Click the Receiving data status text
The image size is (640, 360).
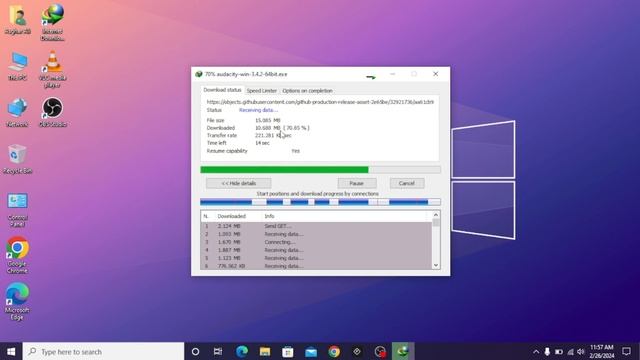(258, 110)
